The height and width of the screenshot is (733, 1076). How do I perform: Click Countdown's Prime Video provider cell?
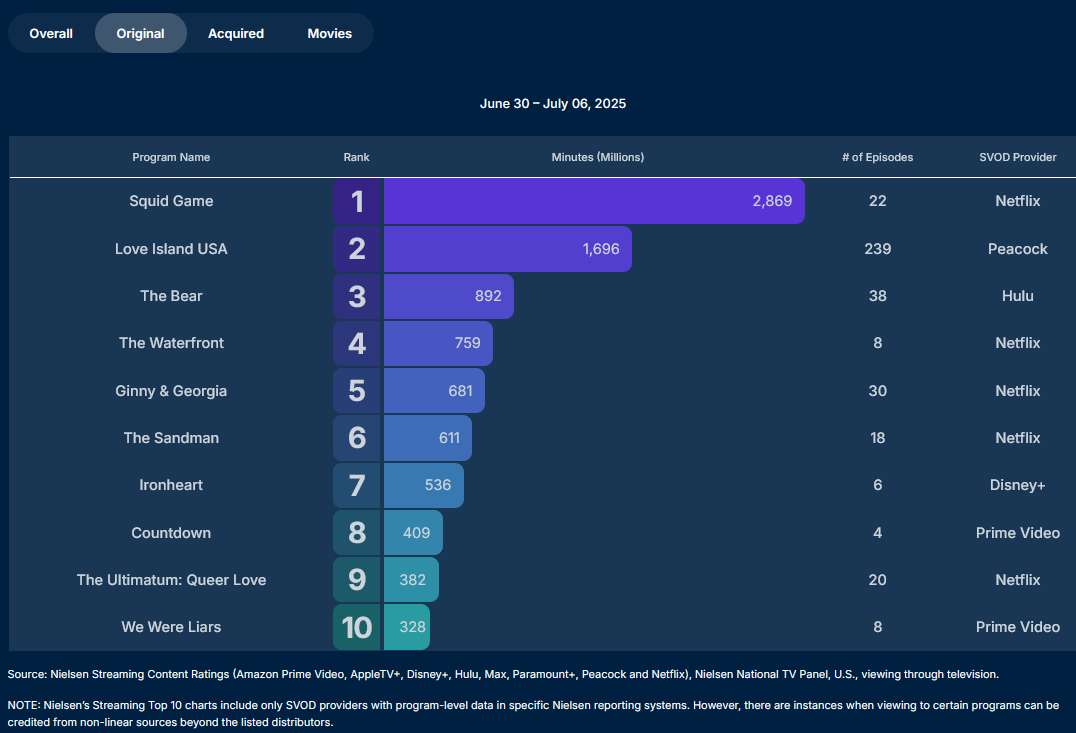tap(1018, 533)
